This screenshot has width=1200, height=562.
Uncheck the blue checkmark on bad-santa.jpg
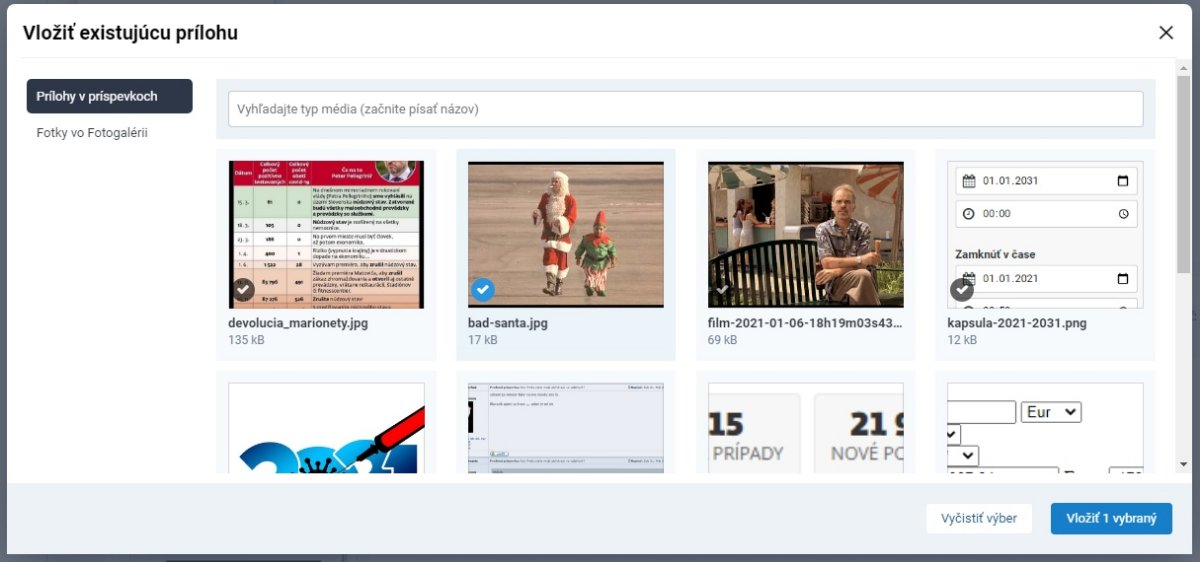[483, 290]
